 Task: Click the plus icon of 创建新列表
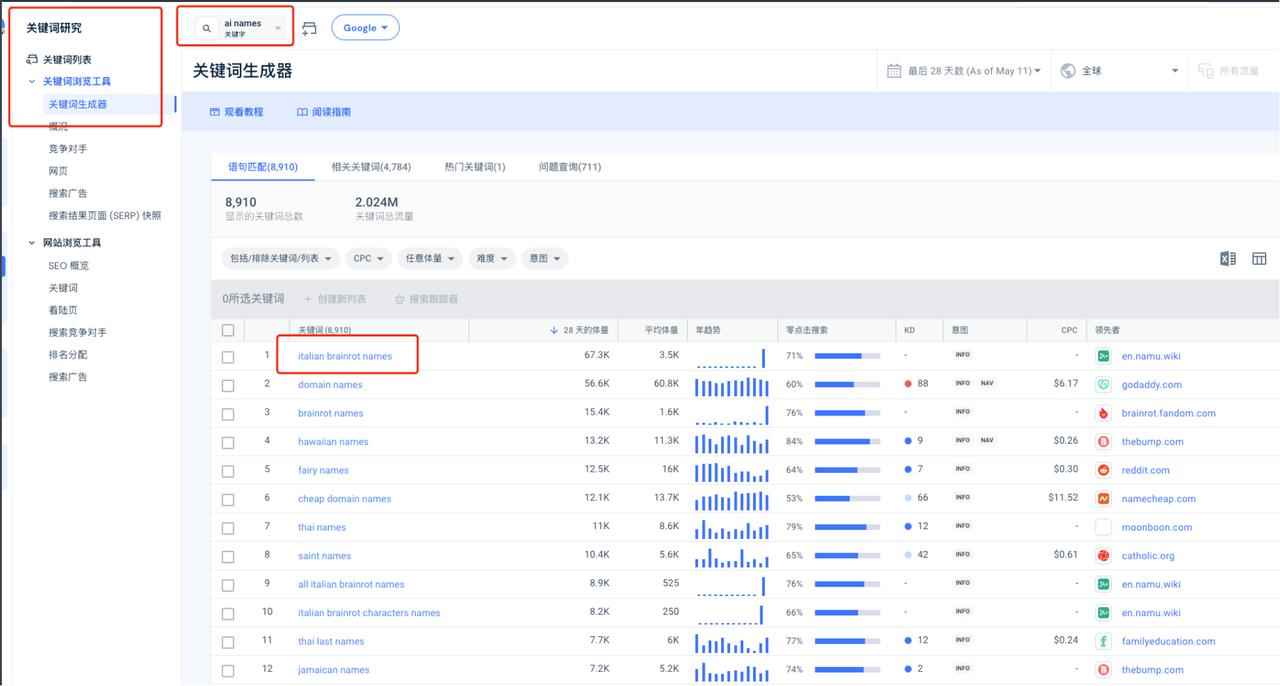pos(308,299)
